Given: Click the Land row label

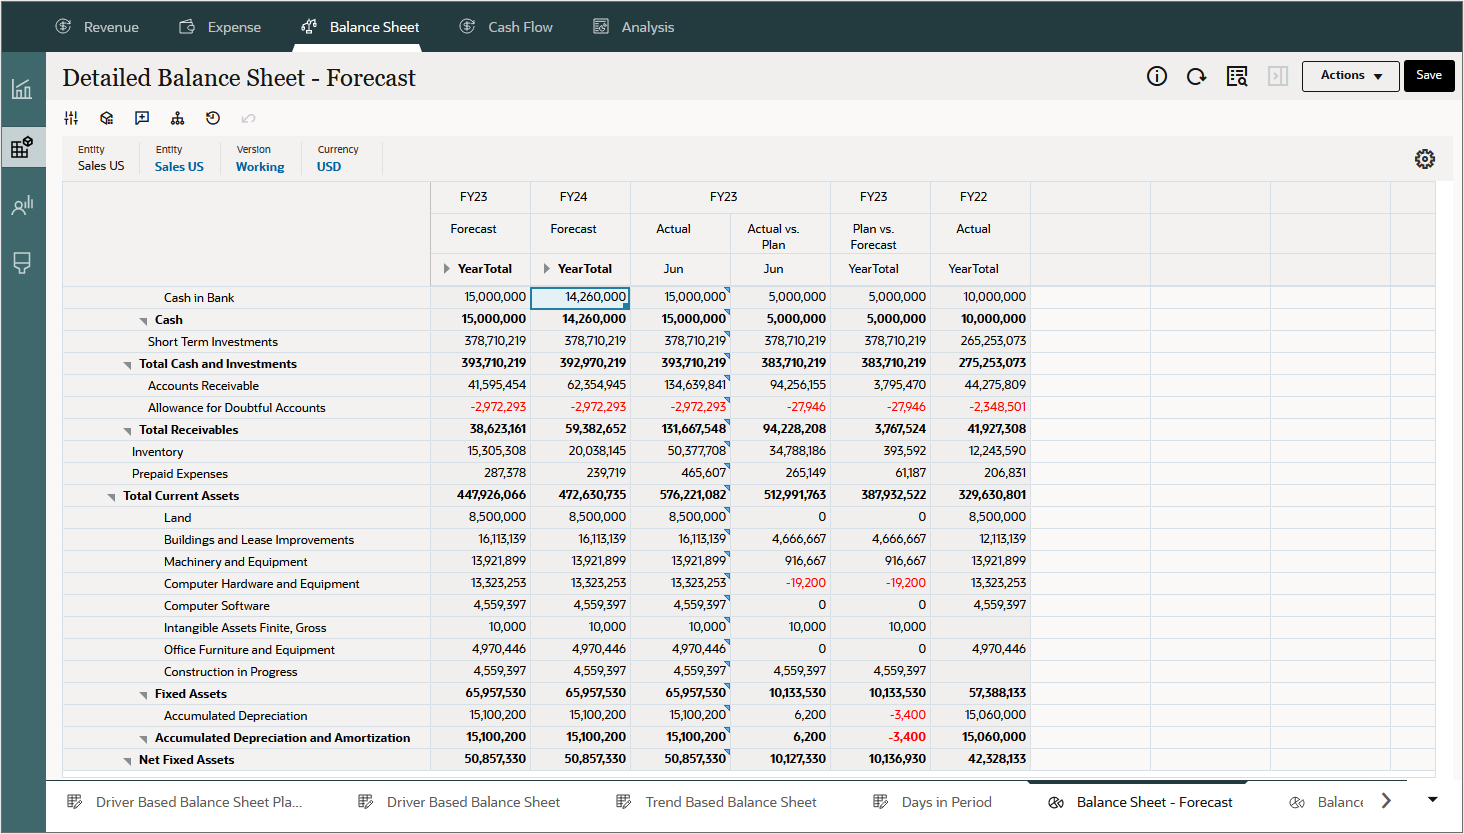Looking at the screenshot, I should click(177, 518).
